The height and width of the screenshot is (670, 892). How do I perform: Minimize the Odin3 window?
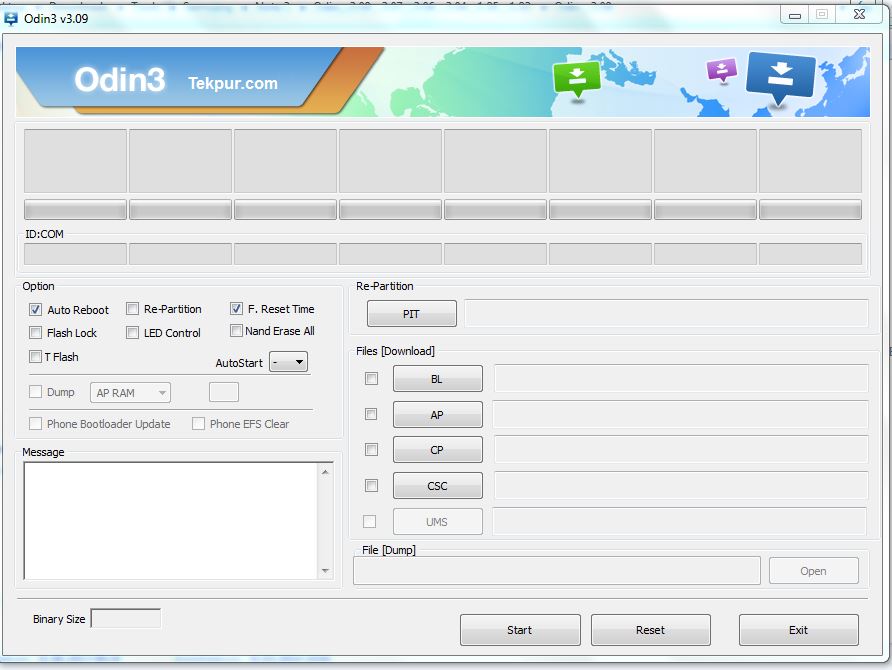(795, 15)
